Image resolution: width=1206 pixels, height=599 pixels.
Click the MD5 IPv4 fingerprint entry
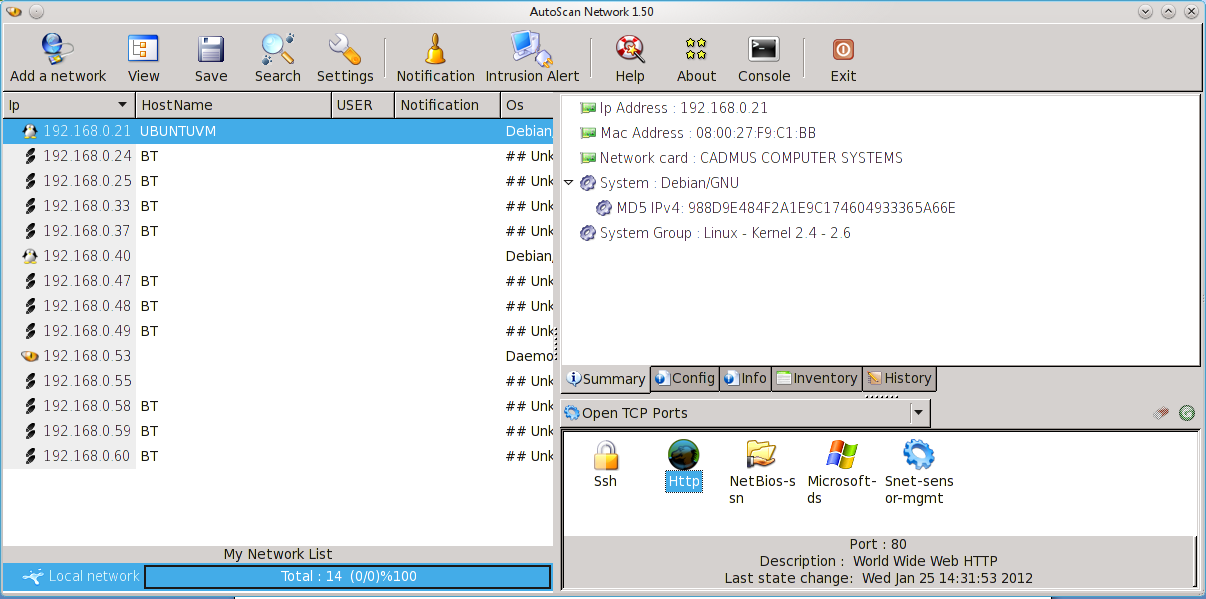click(786, 208)
